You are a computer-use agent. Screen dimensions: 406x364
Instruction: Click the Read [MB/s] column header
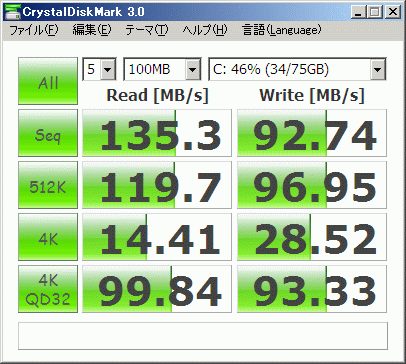tap(157, 96)
